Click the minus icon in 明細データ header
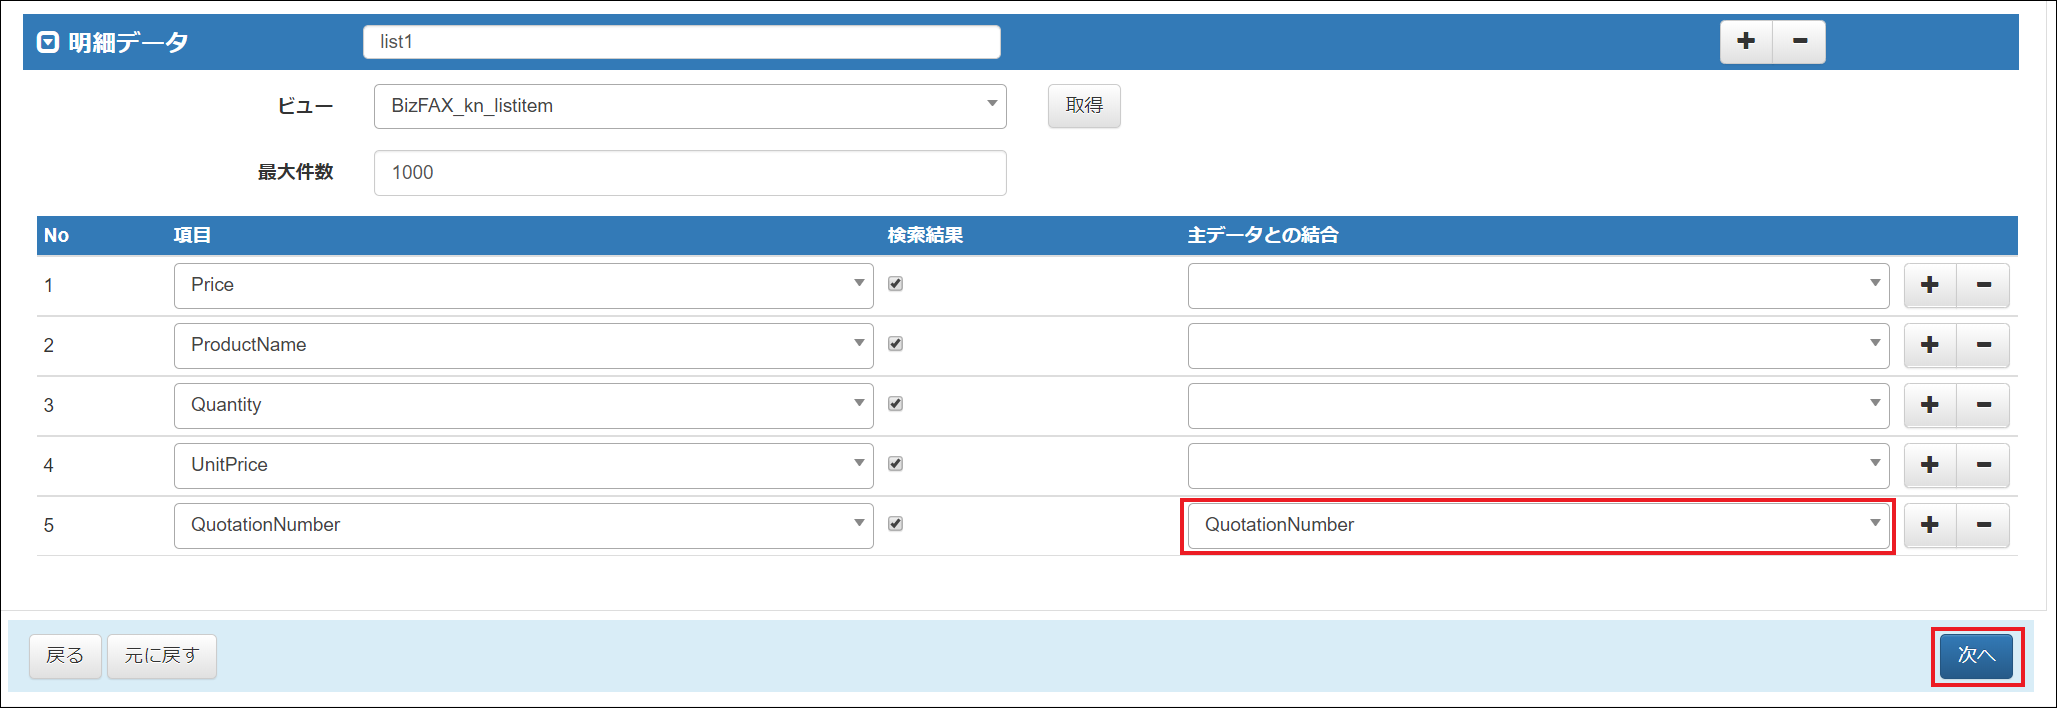Viewport: 2057px width, 708px height. click(x=1799, y=42)
